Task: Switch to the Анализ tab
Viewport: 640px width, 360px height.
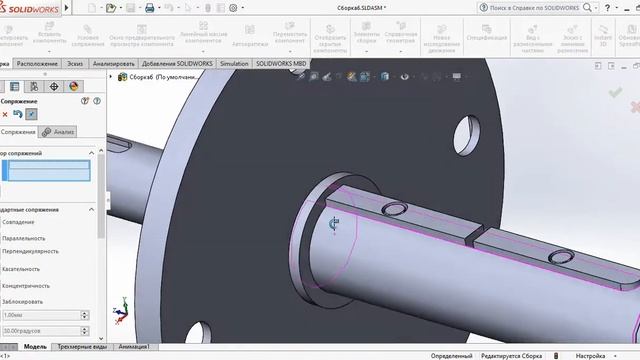Action: coord(58,132)
